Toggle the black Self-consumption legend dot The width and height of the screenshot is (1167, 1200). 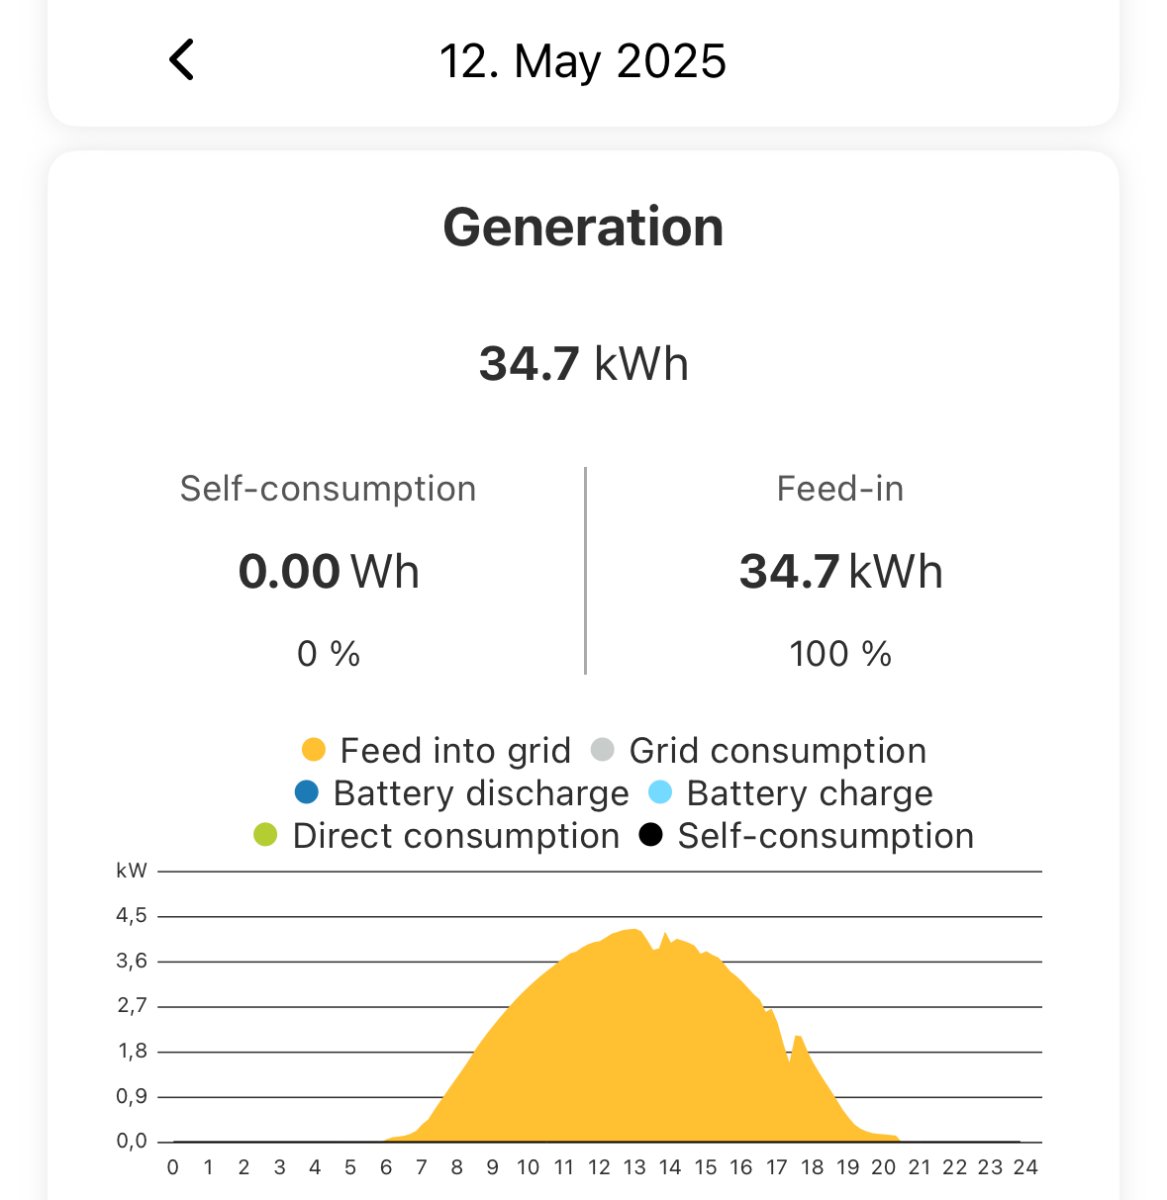coord(651,835)
